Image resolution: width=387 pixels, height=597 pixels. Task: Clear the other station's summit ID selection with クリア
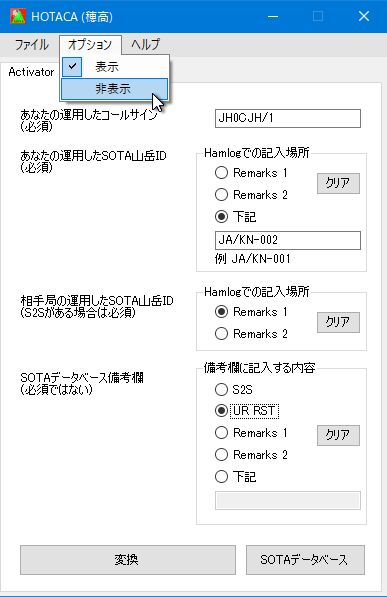pyautogui.click(x=338, y=322)
